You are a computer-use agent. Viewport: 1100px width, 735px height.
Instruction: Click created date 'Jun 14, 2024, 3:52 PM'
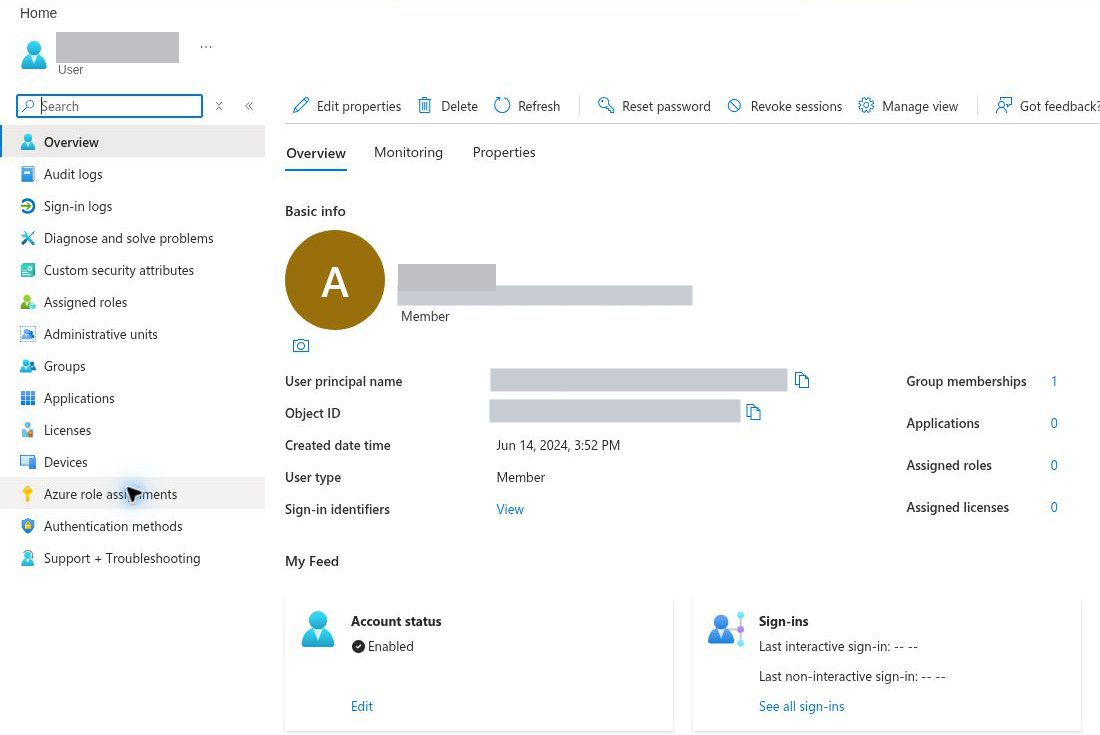click(558, 445)
